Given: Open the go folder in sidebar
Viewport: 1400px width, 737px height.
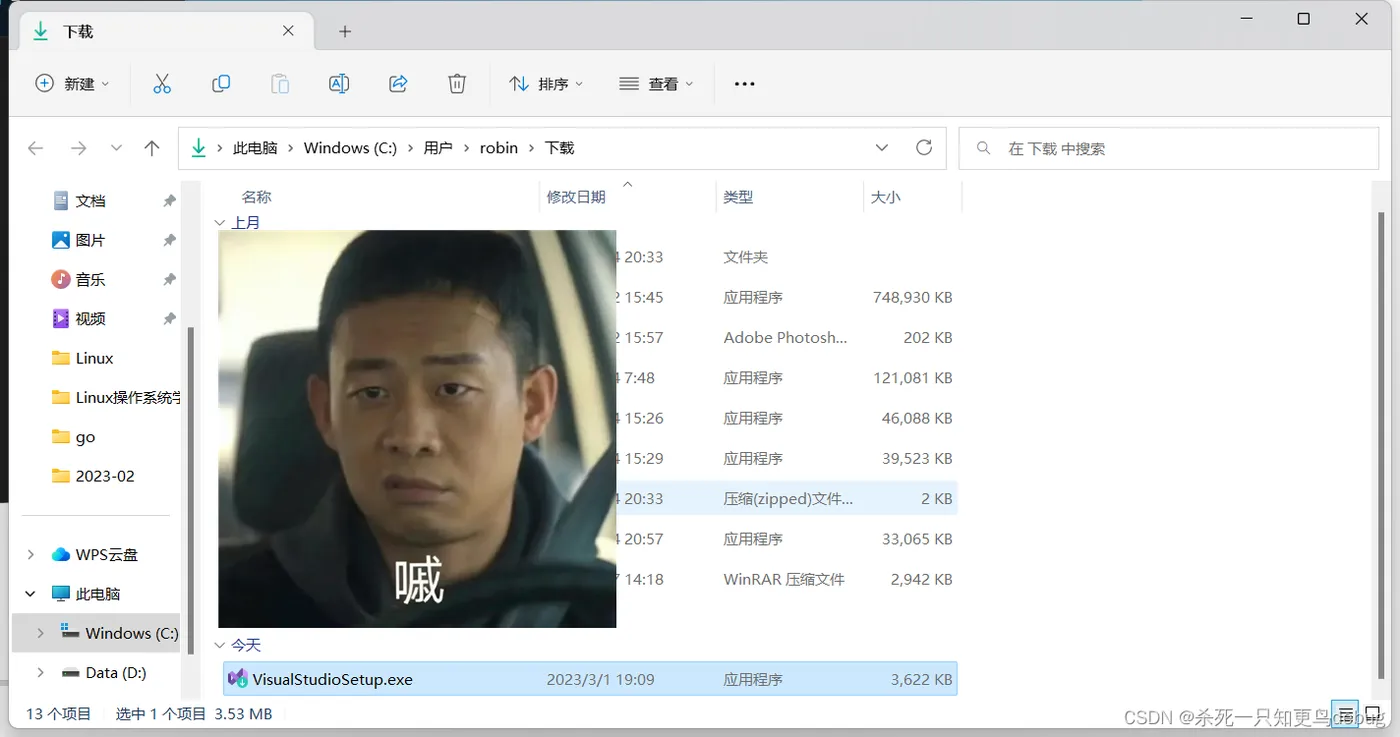Looking at the screenshot, I should click(85, 437).
